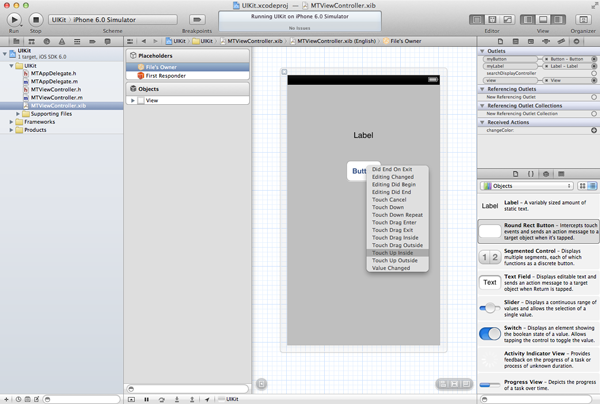Show the Connections inspector tab

576,41
